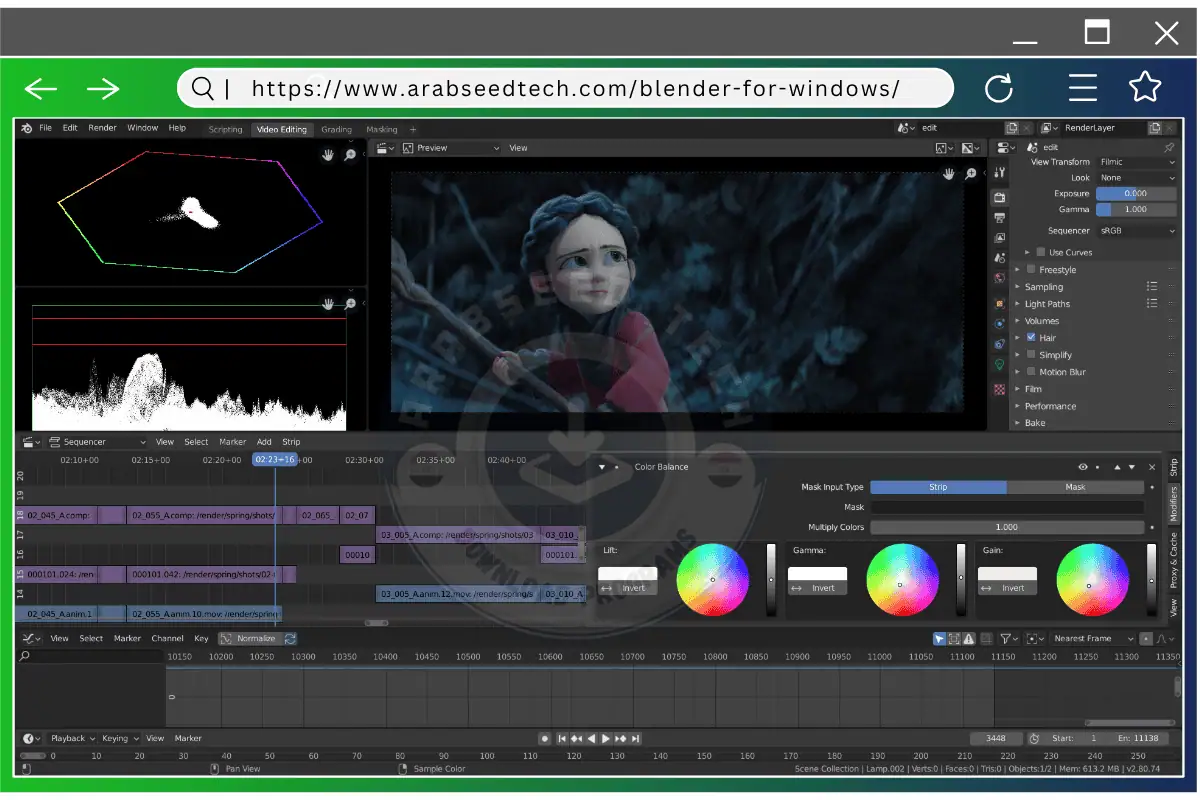Viewport: 1200px width, 800px height.
Task: Select Mask as mask input type
Action: [1075, 487]
